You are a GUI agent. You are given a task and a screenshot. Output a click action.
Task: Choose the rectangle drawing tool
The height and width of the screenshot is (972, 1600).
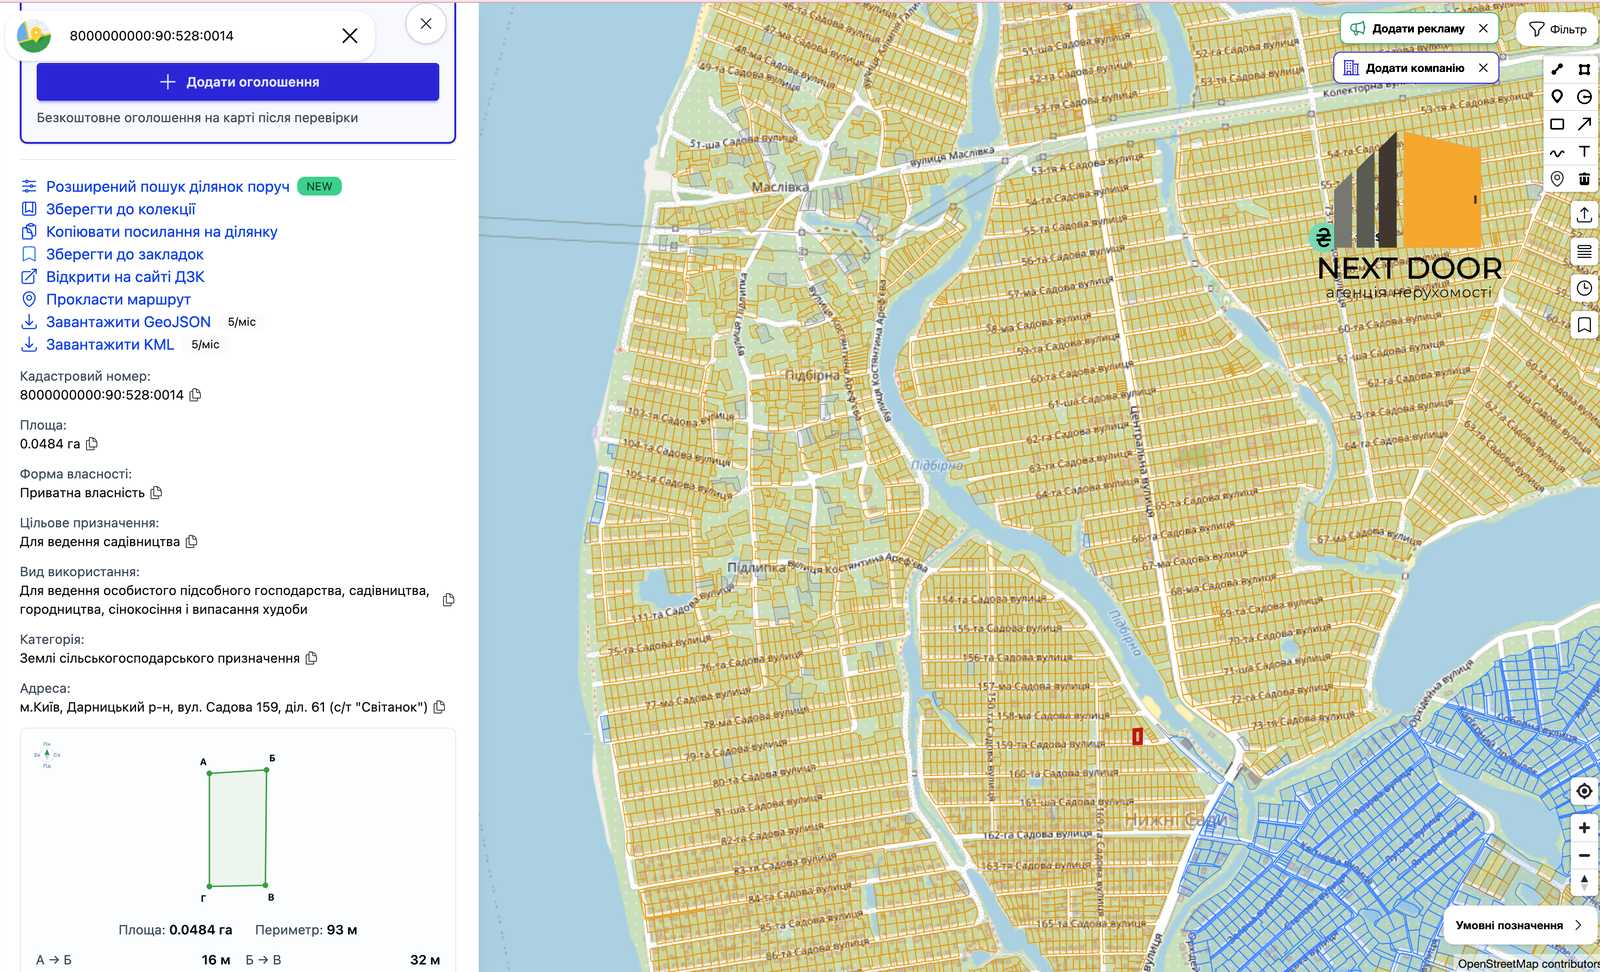1557,124
